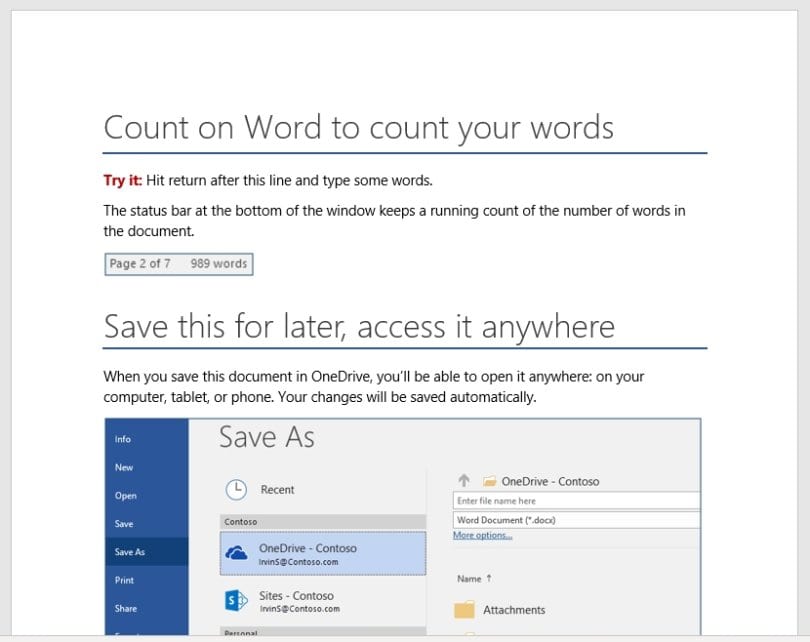Viewport: 810px width, 642px height.
Task: Select the Share option
Action: point(125,608)
